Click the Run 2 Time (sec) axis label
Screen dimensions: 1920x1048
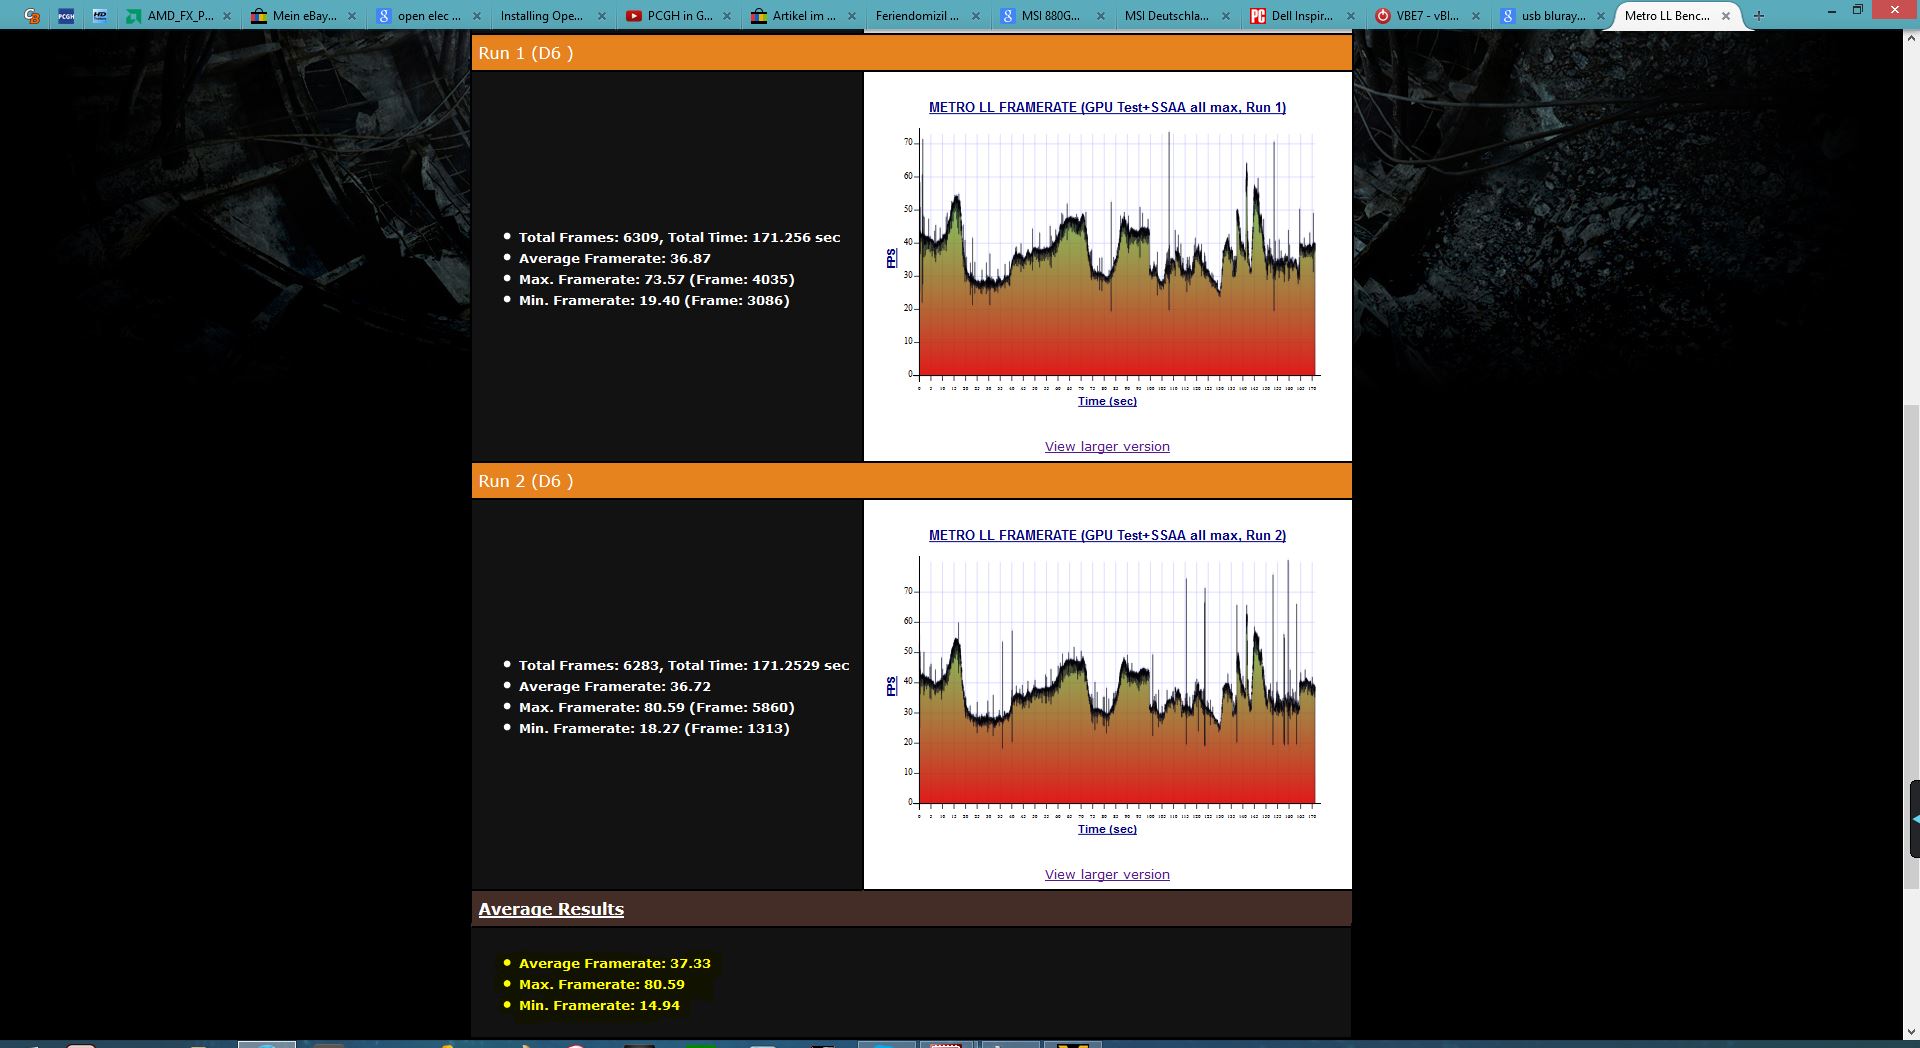[x=1107, y=829]
